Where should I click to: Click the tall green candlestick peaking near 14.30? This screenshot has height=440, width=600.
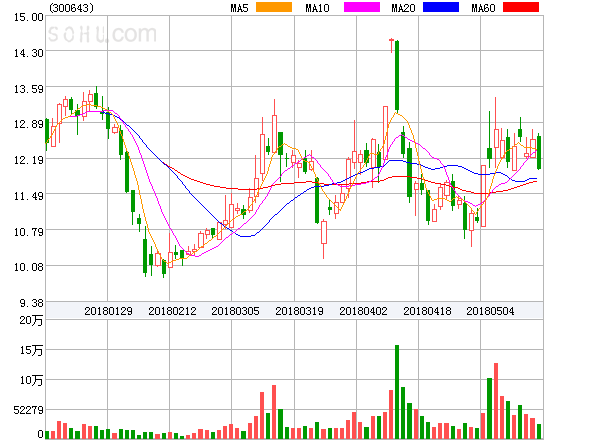(397, 75)
